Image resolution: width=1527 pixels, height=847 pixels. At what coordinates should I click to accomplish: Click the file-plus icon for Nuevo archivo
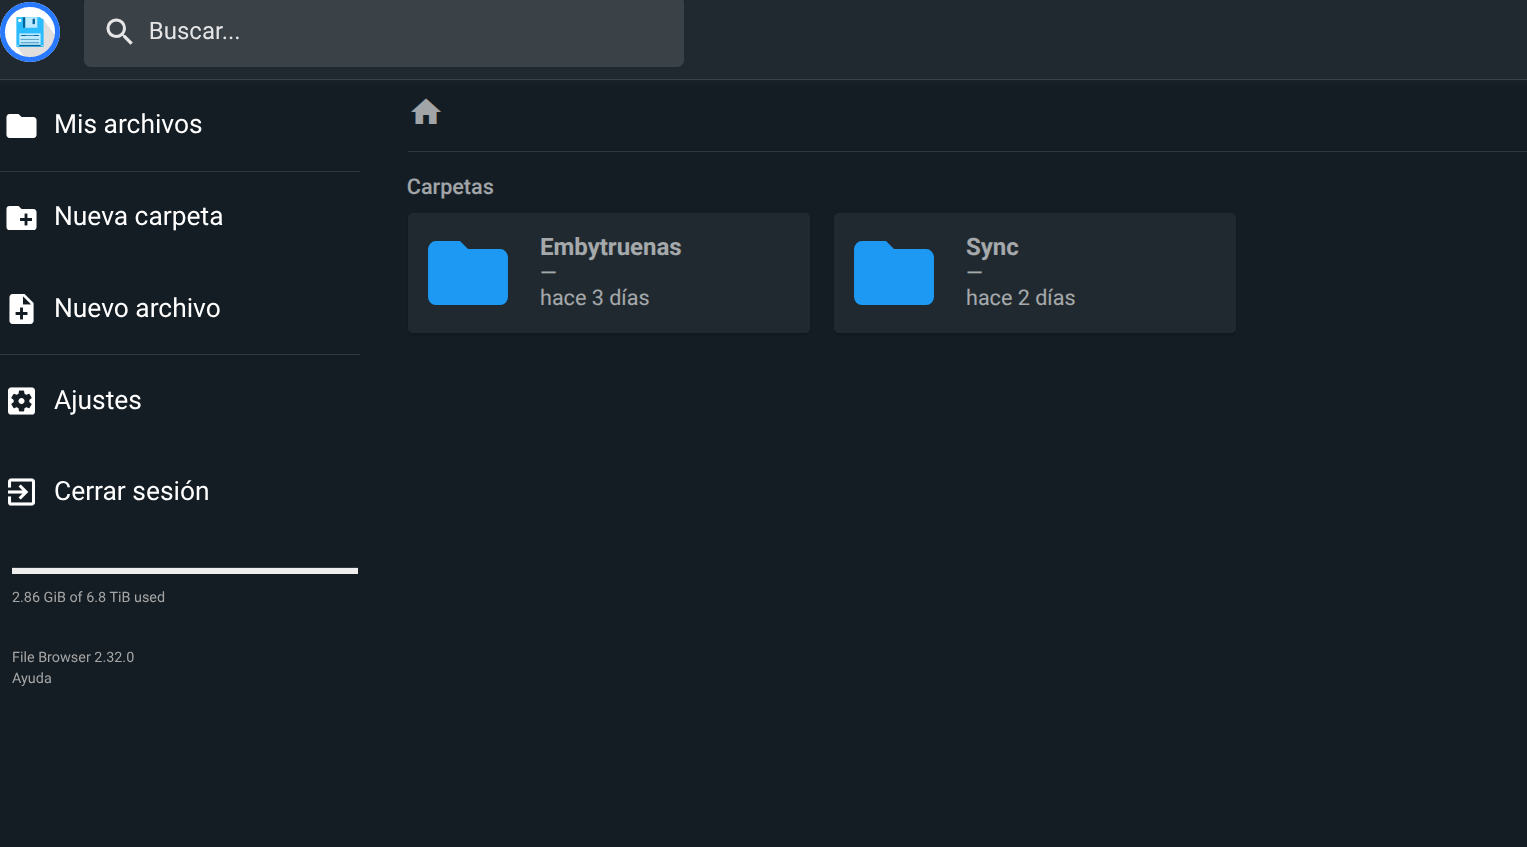[x=22, y=309]
